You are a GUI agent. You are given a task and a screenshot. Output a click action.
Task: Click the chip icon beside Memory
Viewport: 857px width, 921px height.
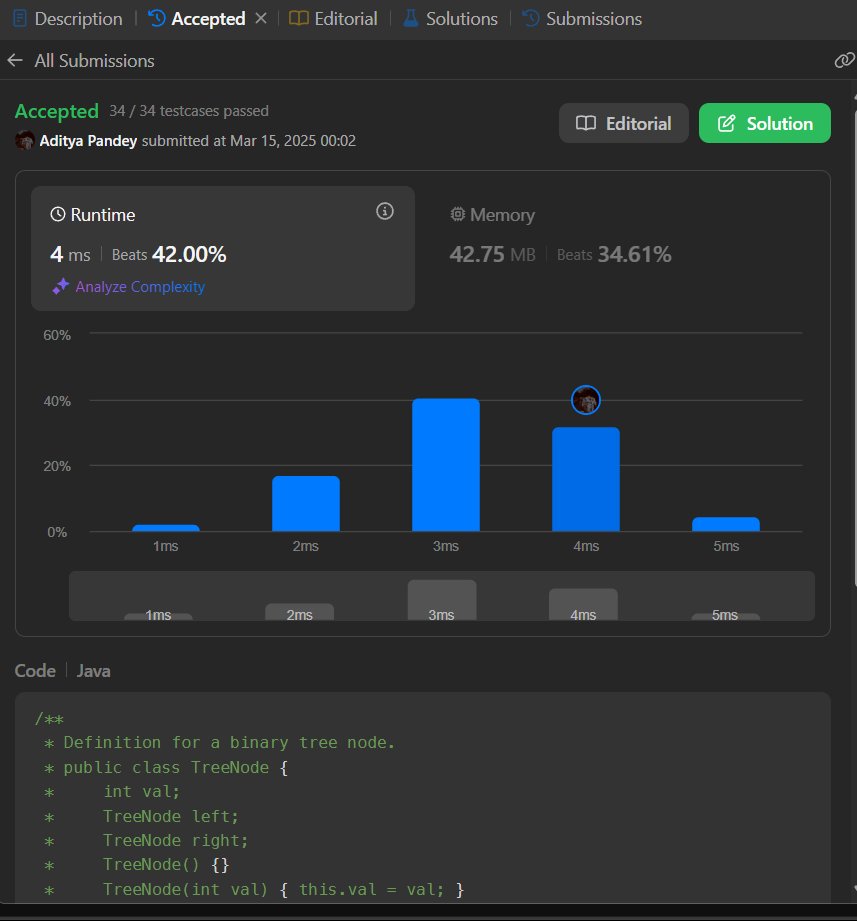[x=458, y=214]
